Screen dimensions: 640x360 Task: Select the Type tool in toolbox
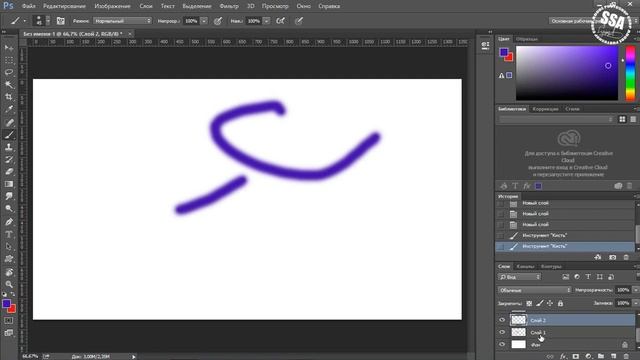coord(9,234)
